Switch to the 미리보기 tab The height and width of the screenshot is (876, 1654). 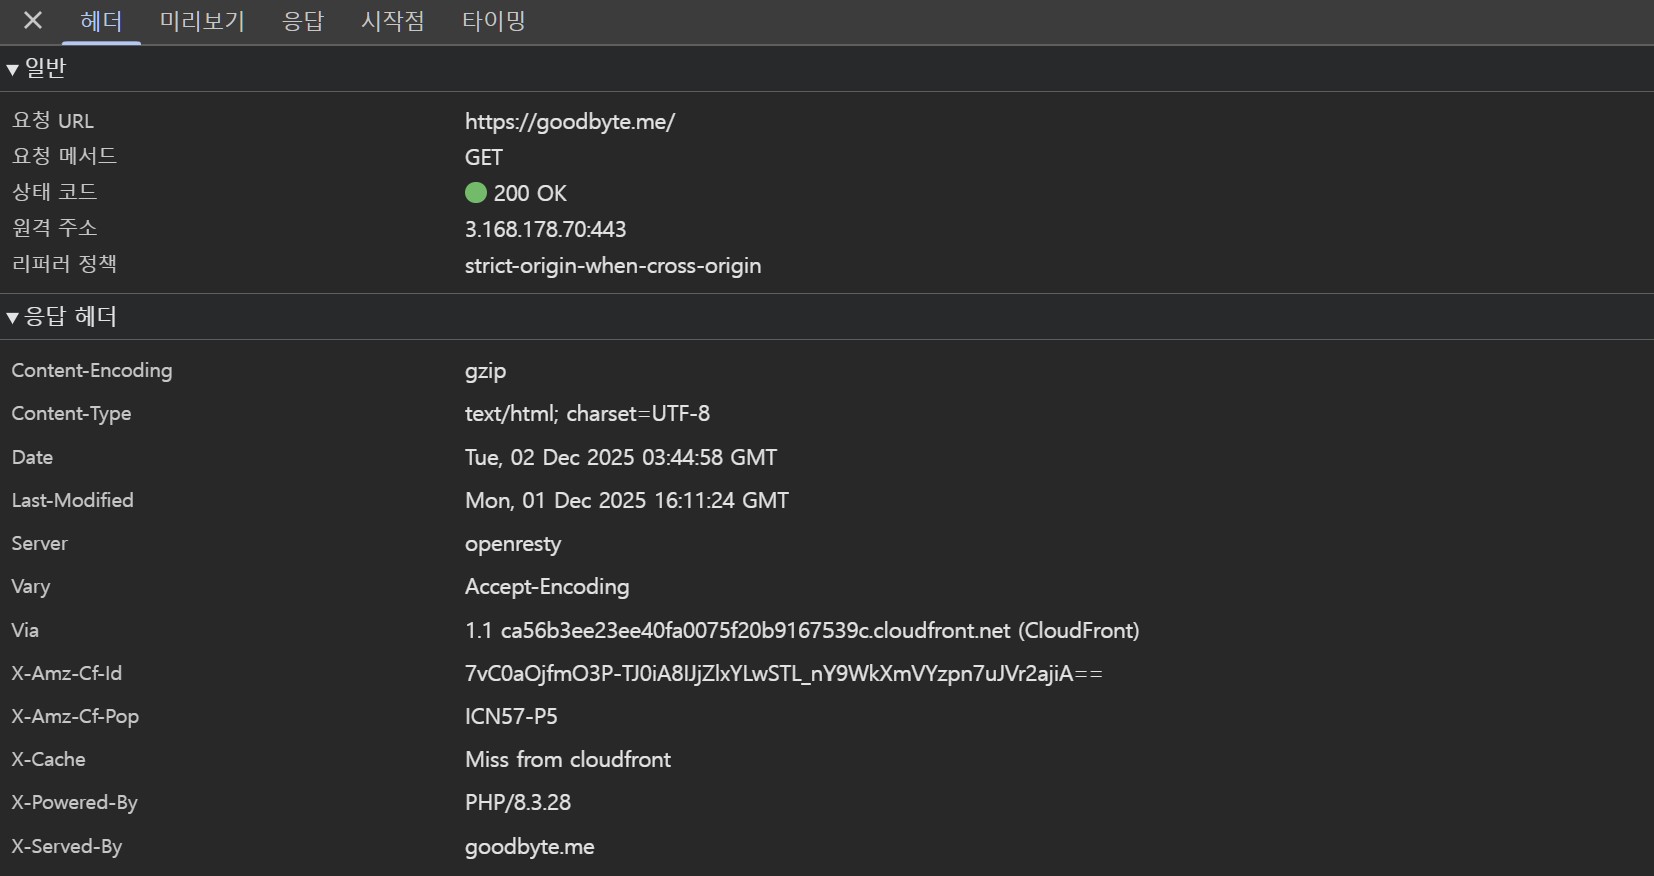pyautogui.click(x=201, y=21)
